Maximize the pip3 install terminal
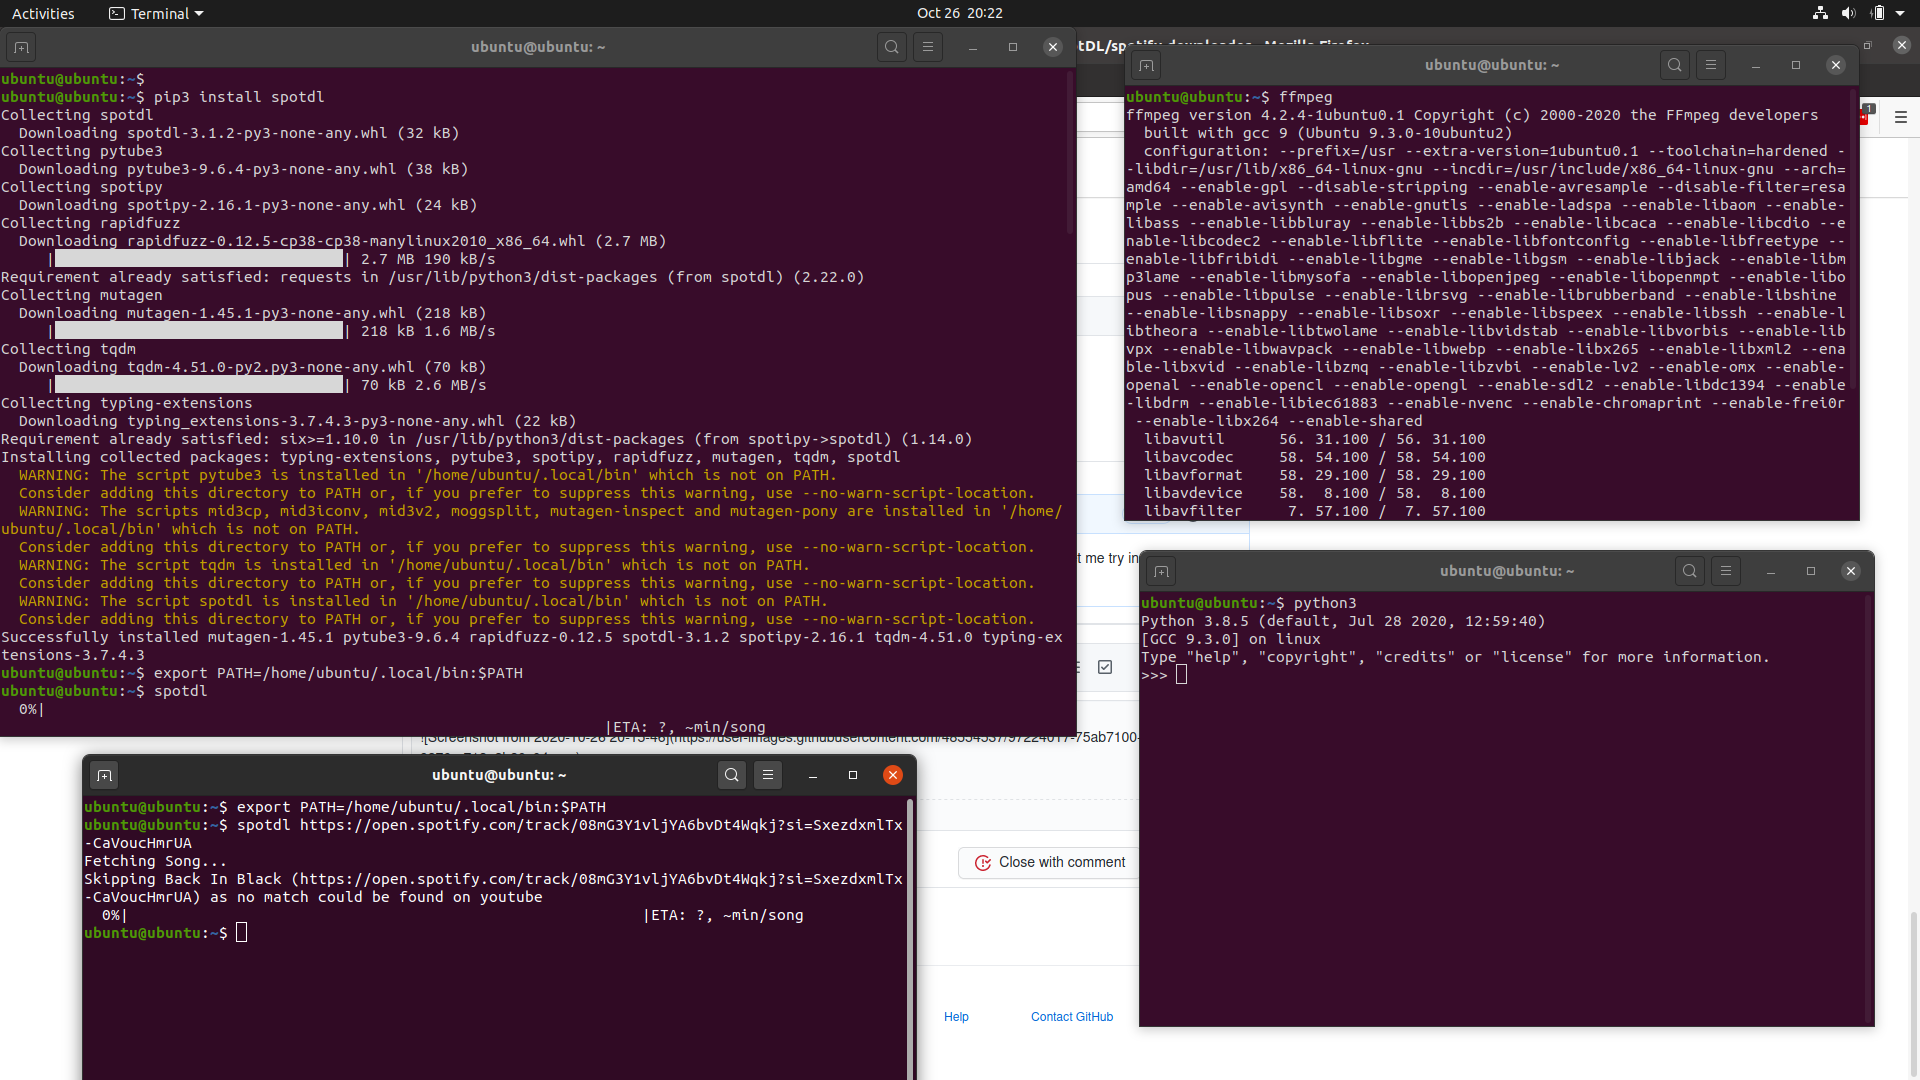Viewport: 1920px width, 1080px height. point(1013,47)
